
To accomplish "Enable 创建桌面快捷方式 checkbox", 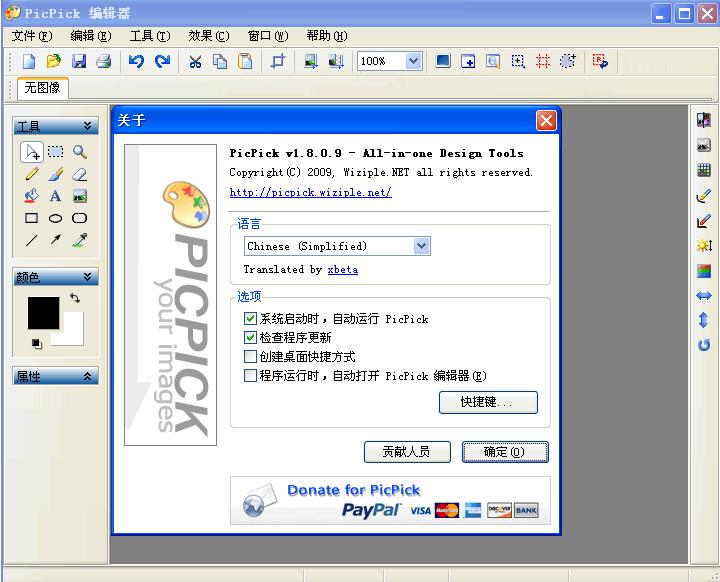I will pos(250,356).
